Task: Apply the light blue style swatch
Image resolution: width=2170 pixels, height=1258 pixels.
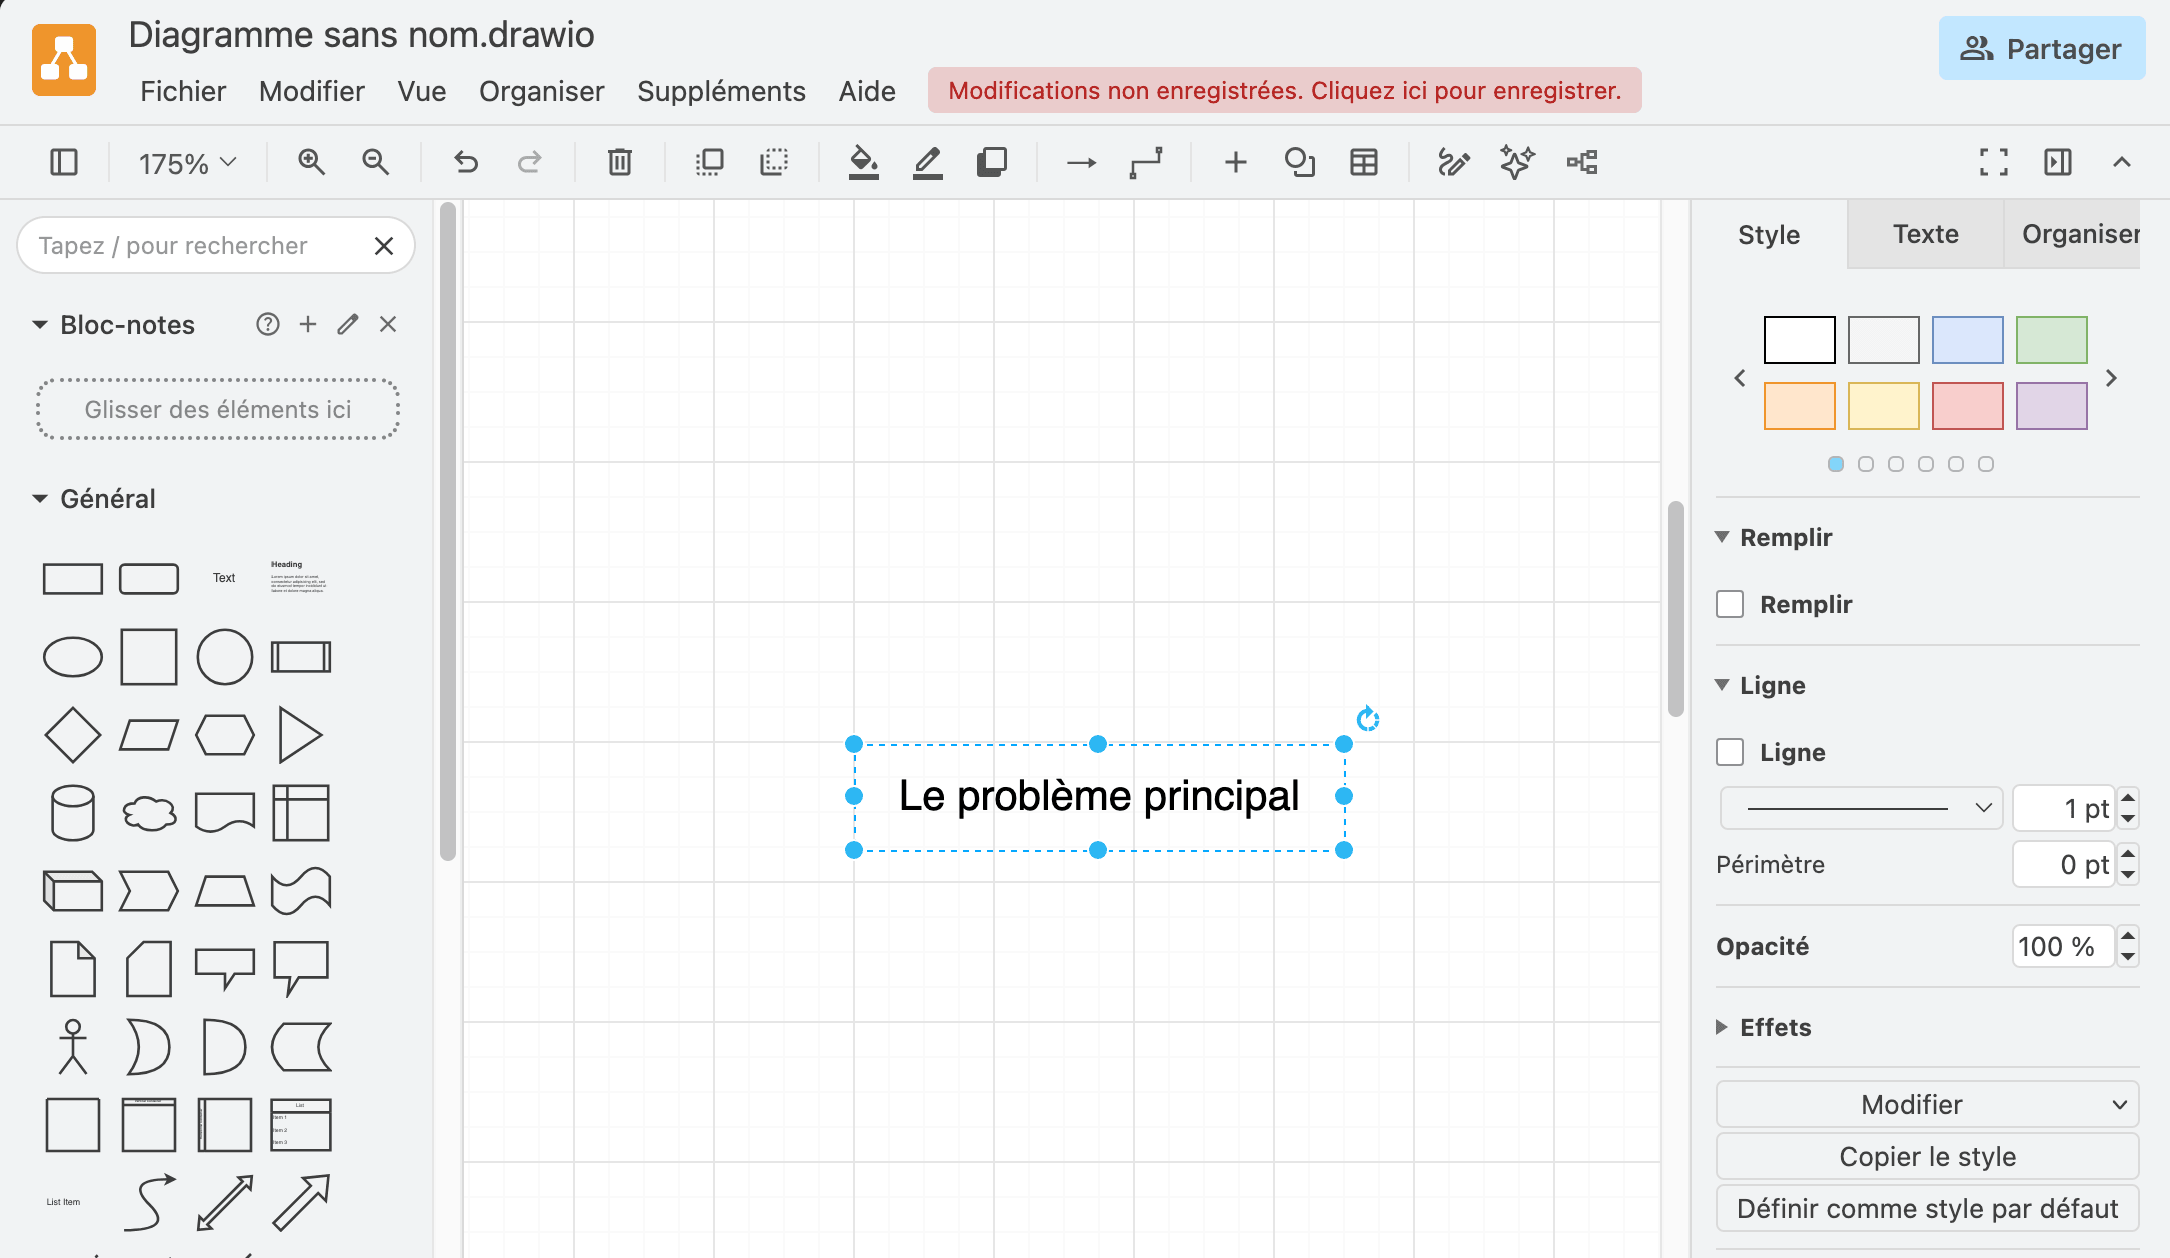Action: [x=1968, y=340]
